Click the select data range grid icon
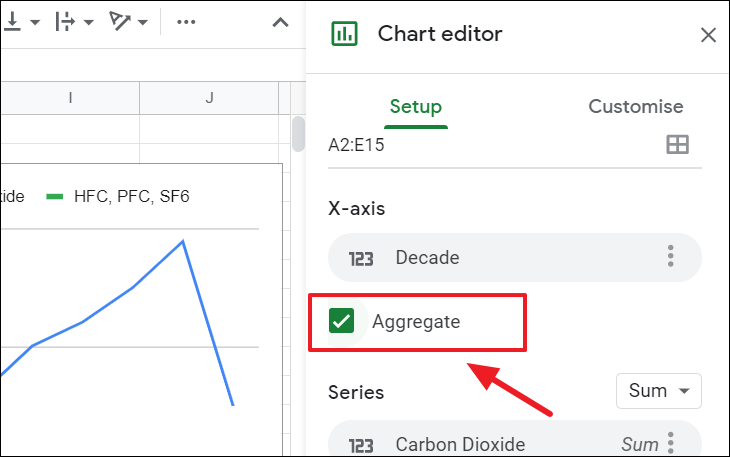Viewport: 730px width, 457px height. coord(677,145)
